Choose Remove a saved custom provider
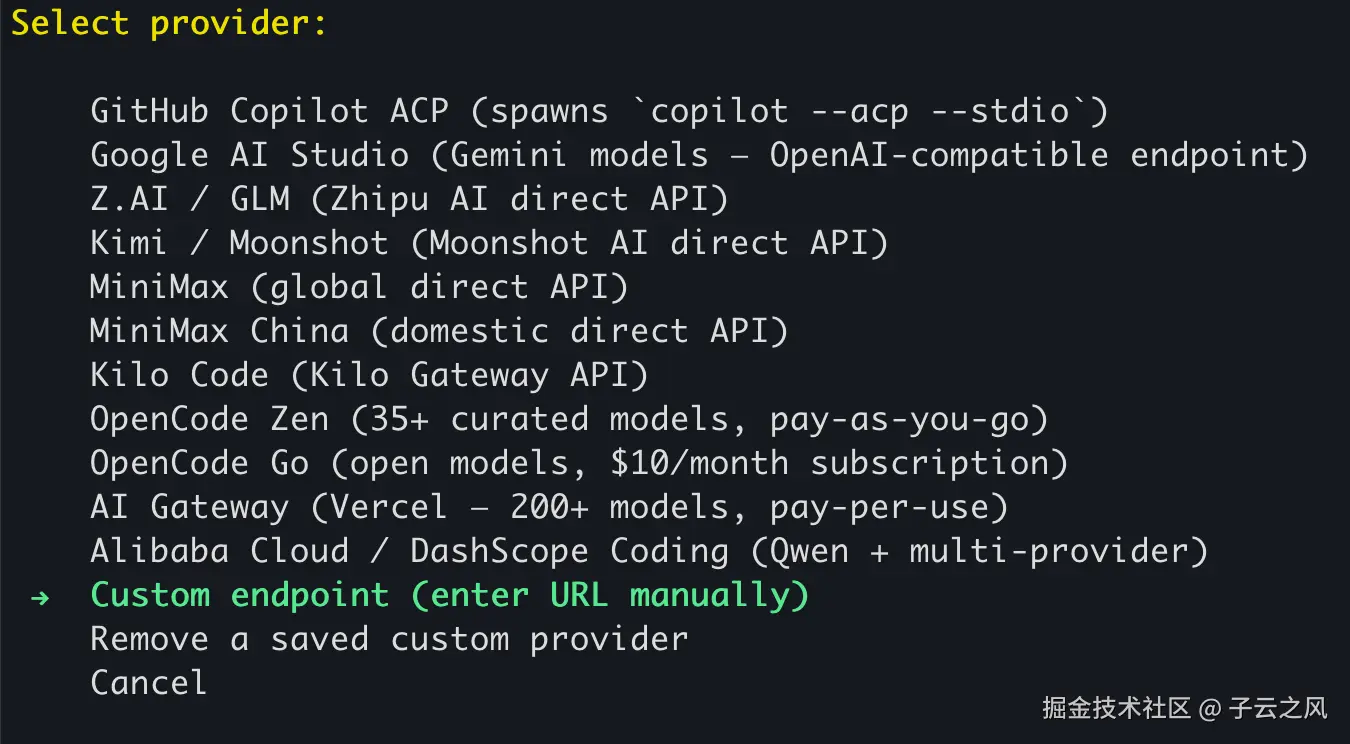The height and width of the screenshot is (744, 1350). coord(388,639)
